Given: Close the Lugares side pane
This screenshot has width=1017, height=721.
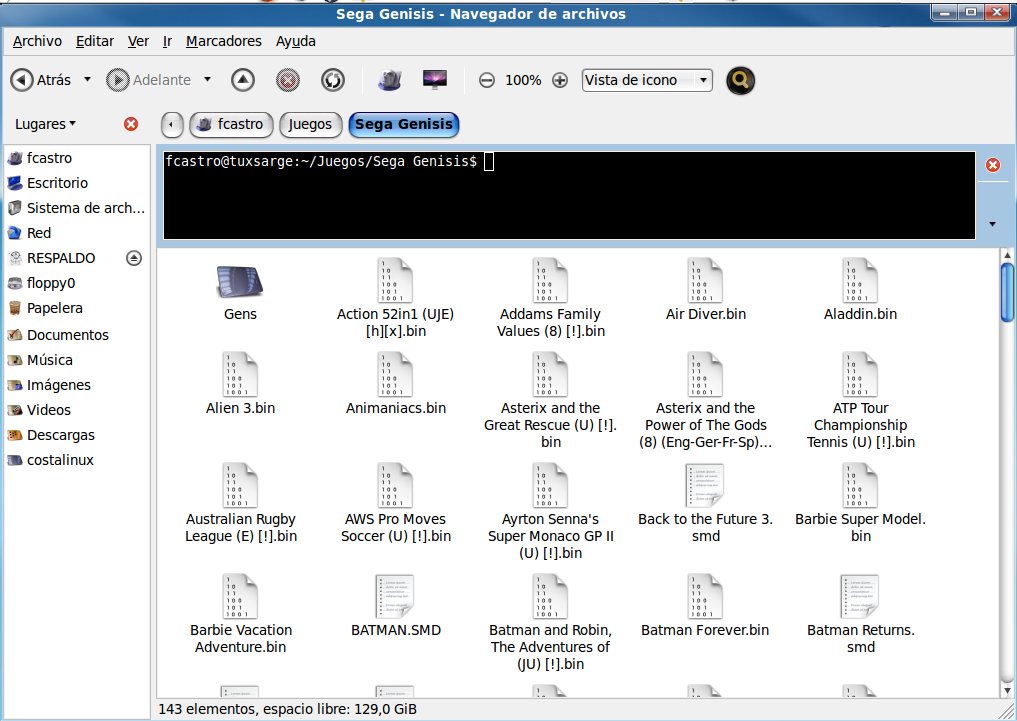Looking at the screenshot, I should [x=131, y=124].
